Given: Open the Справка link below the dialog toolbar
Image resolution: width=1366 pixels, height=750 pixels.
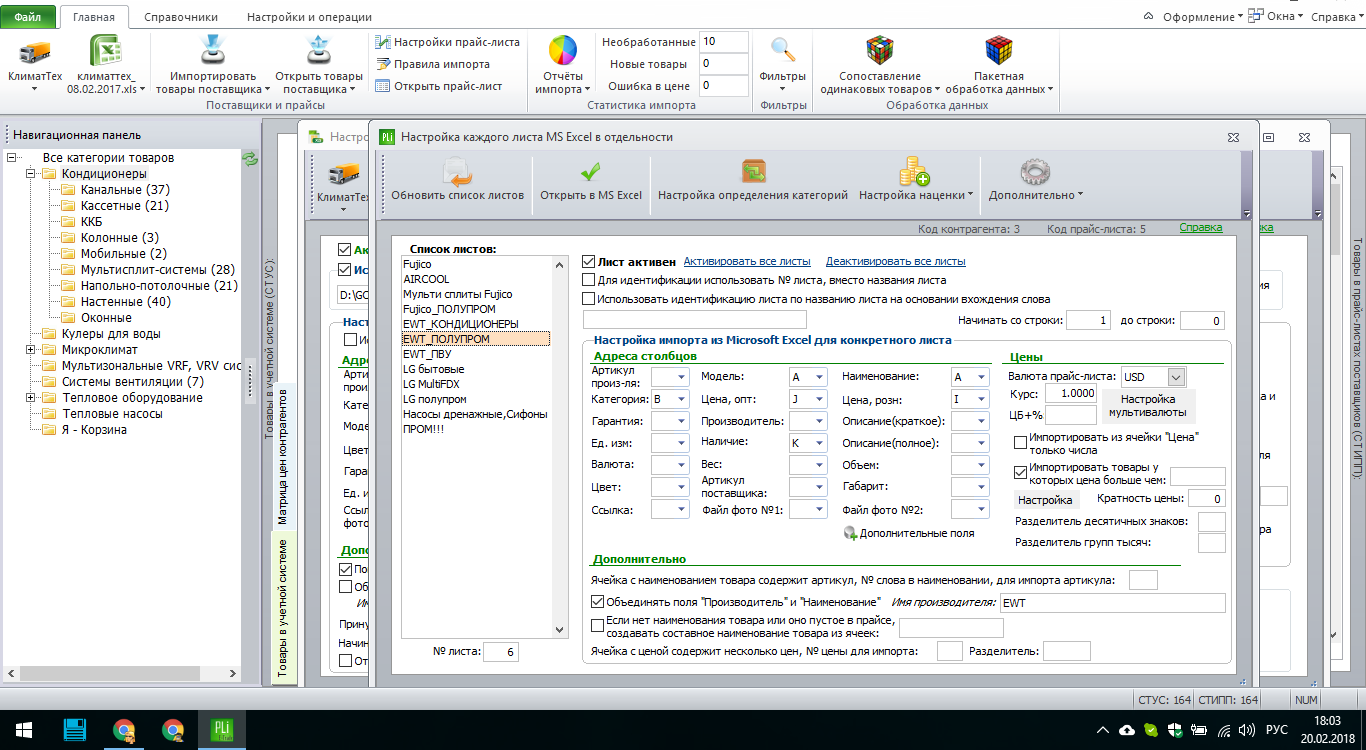Looking at the screenshot, I should [x=1201, y=228].
